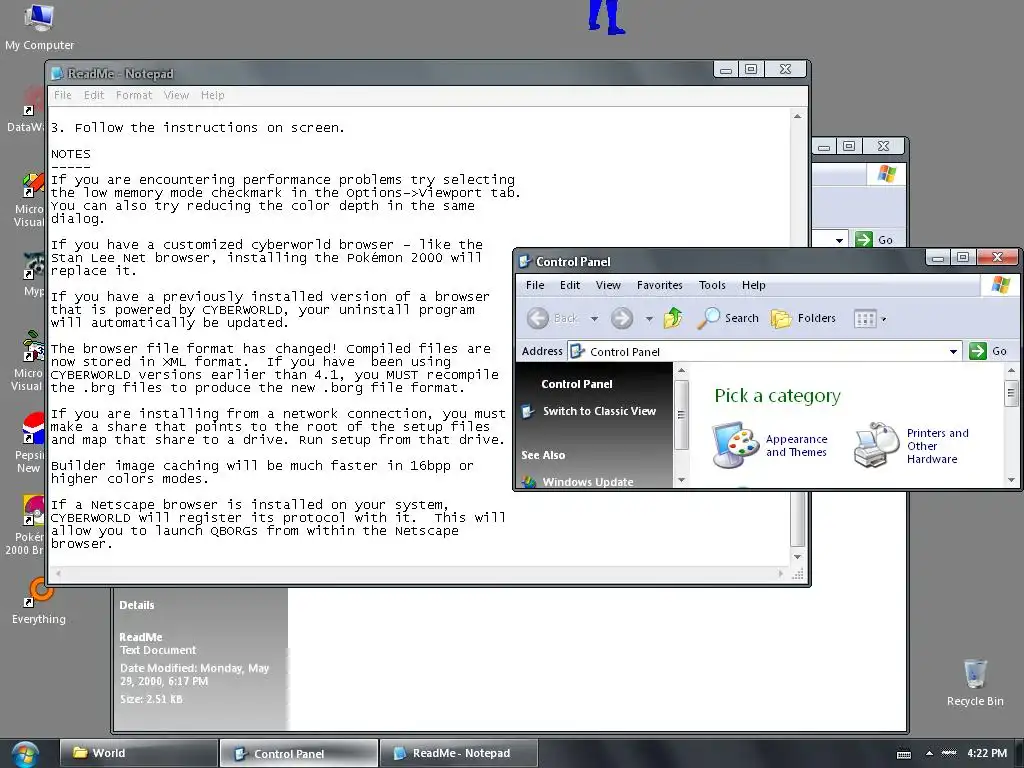1024x768 pixels.
Task: Open the Views dropdown arrow
Action: coord(884,319)
